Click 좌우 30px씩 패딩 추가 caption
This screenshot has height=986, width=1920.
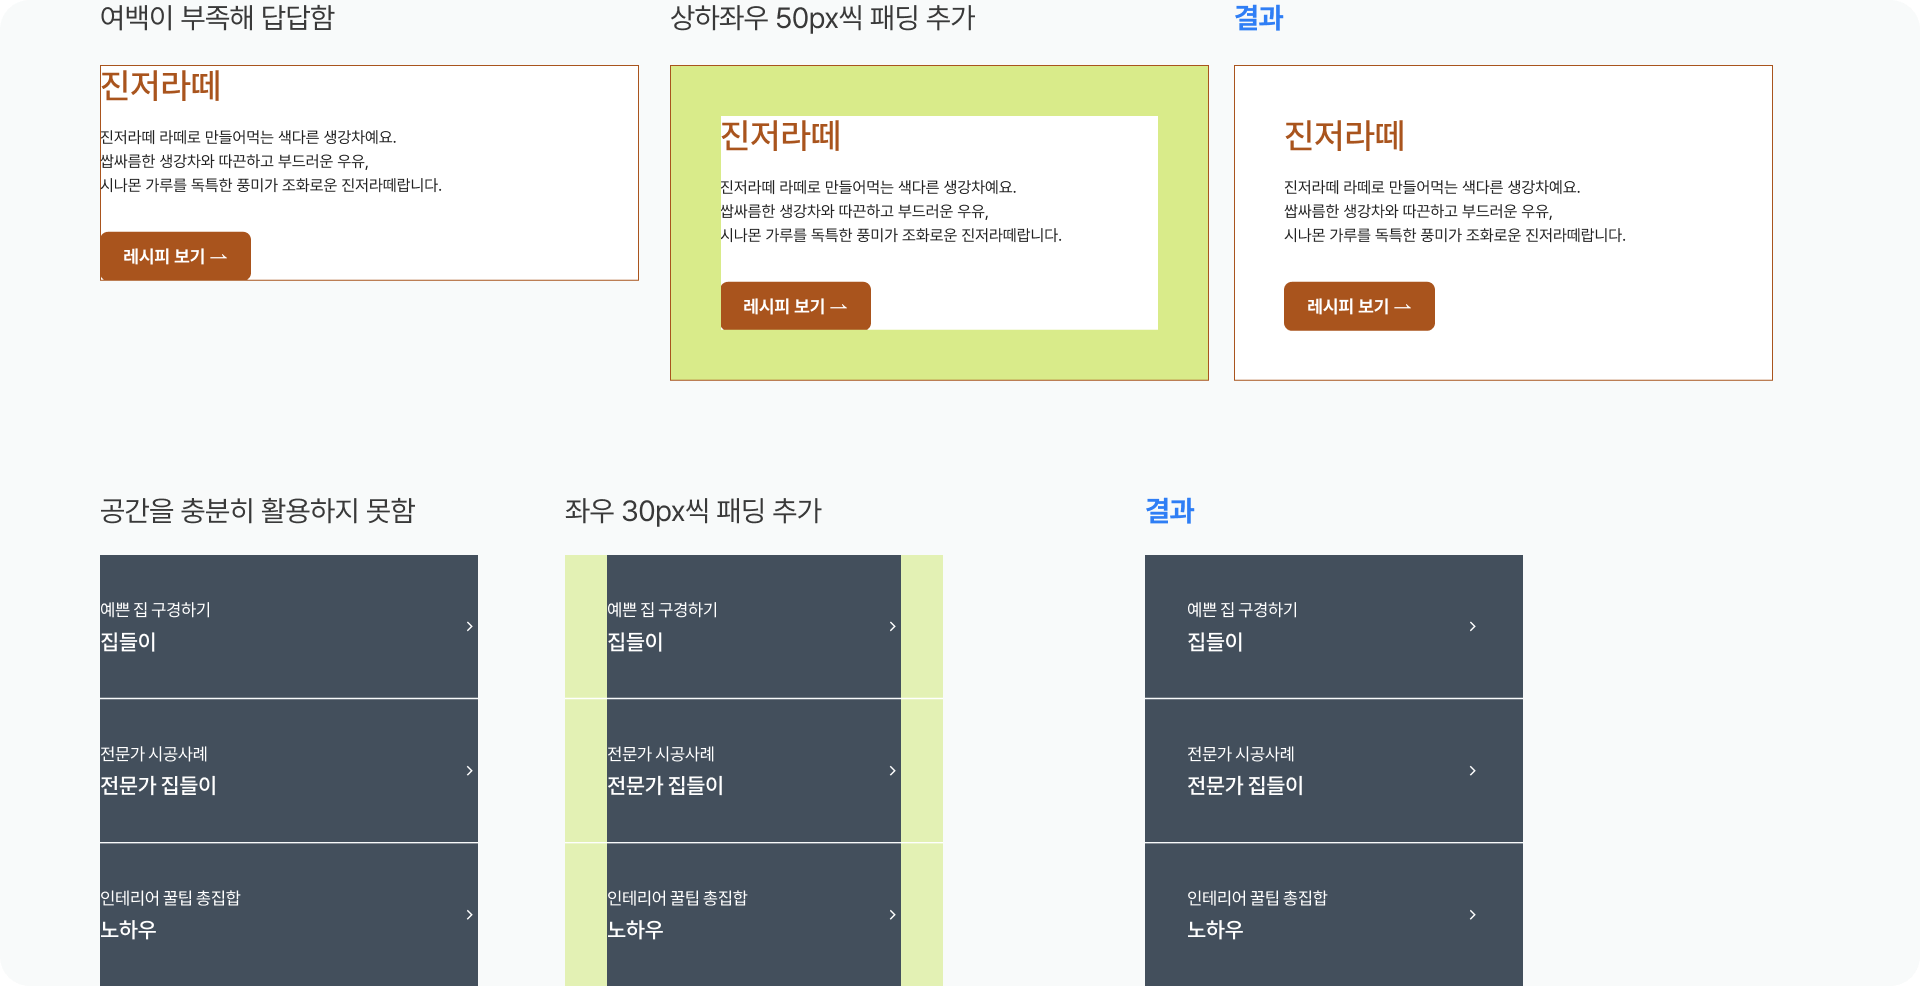[x=693, y=511]
